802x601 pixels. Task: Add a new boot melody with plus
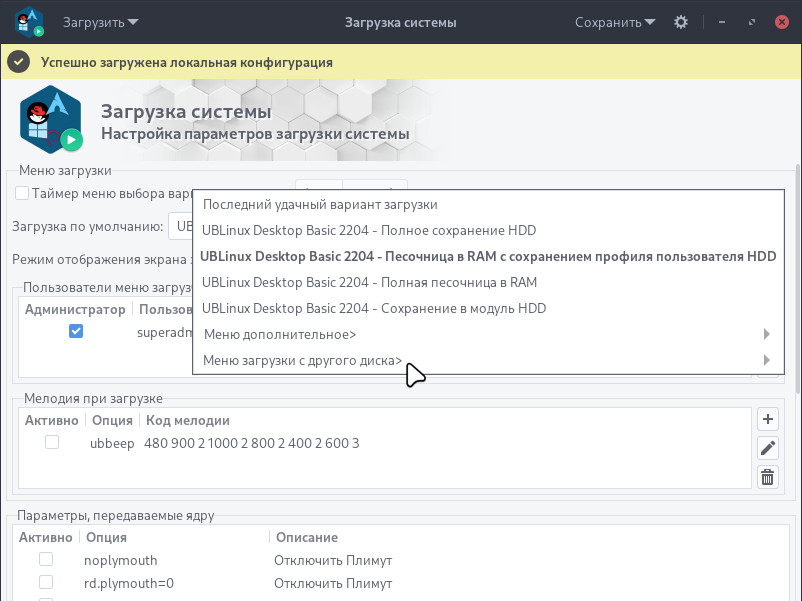[x=768, y=419]
